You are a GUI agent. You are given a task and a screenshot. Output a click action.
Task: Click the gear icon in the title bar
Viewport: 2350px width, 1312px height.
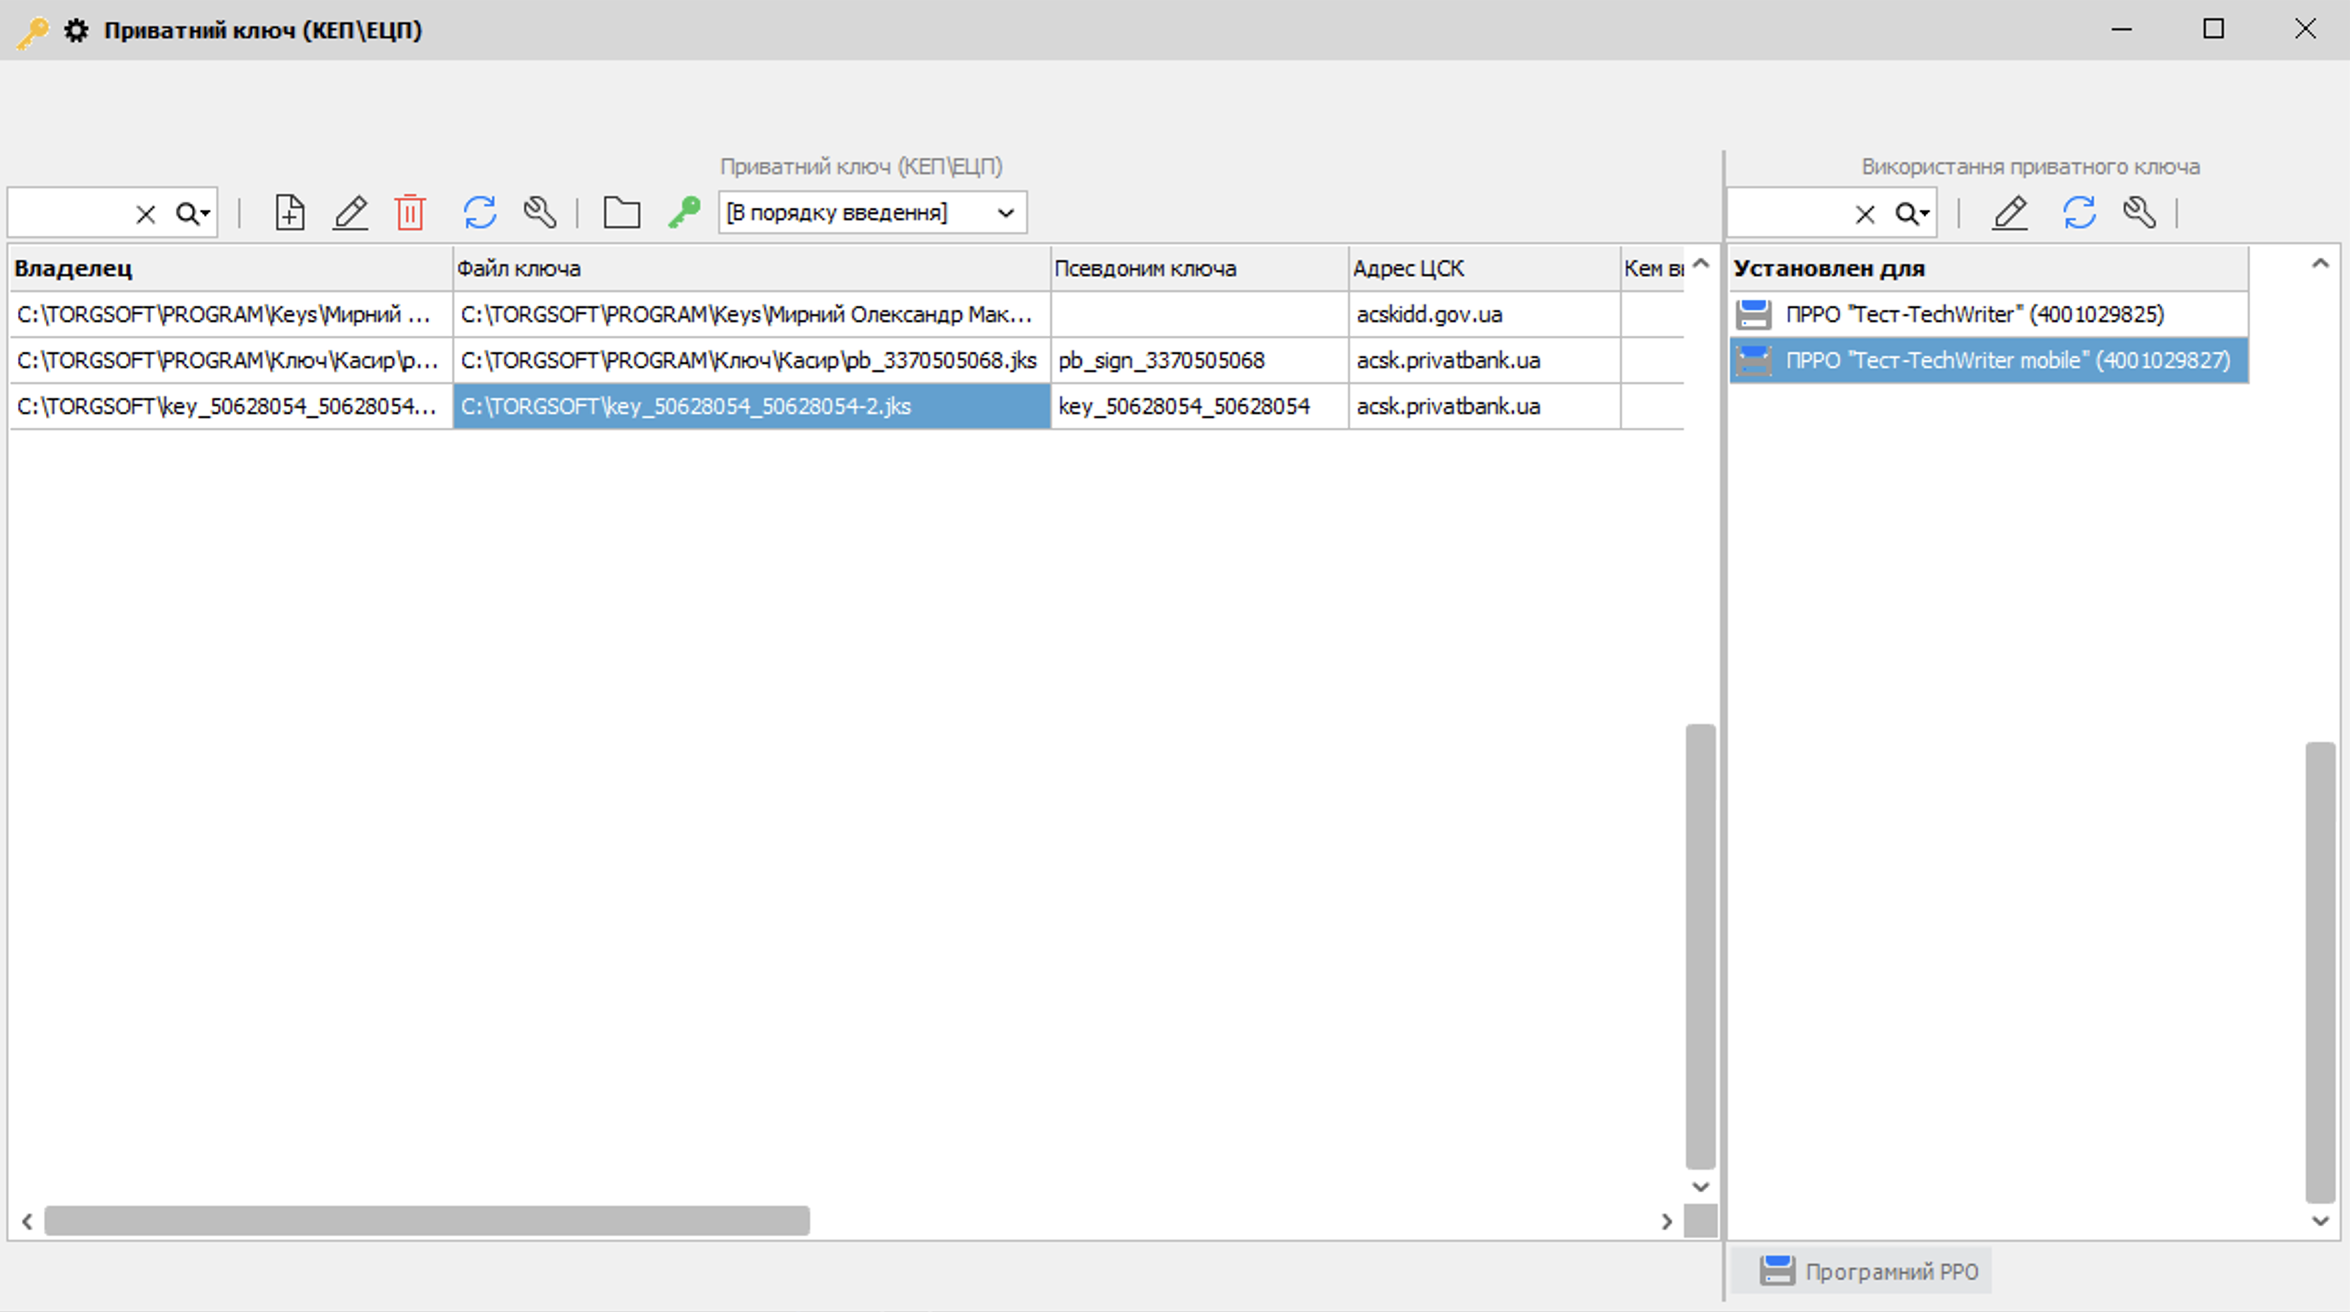76,30
